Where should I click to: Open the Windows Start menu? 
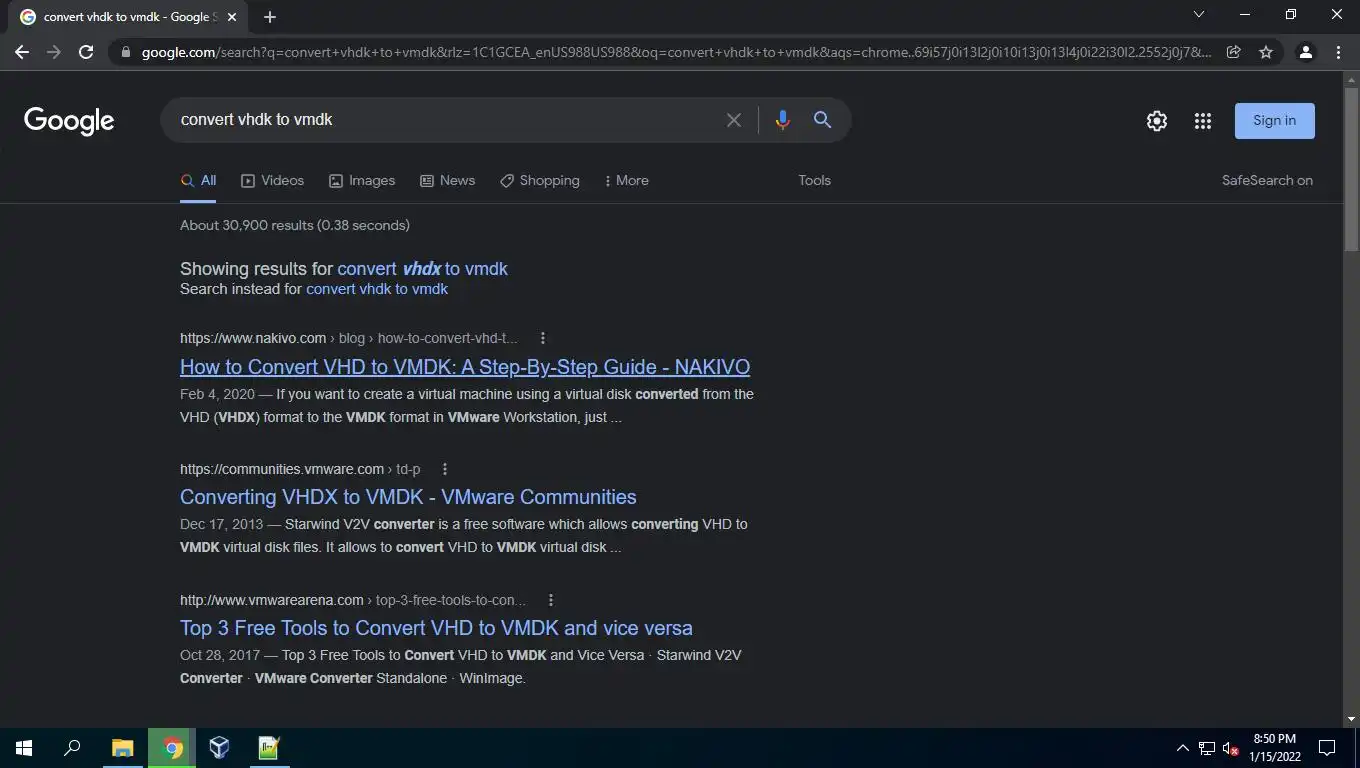24,748
